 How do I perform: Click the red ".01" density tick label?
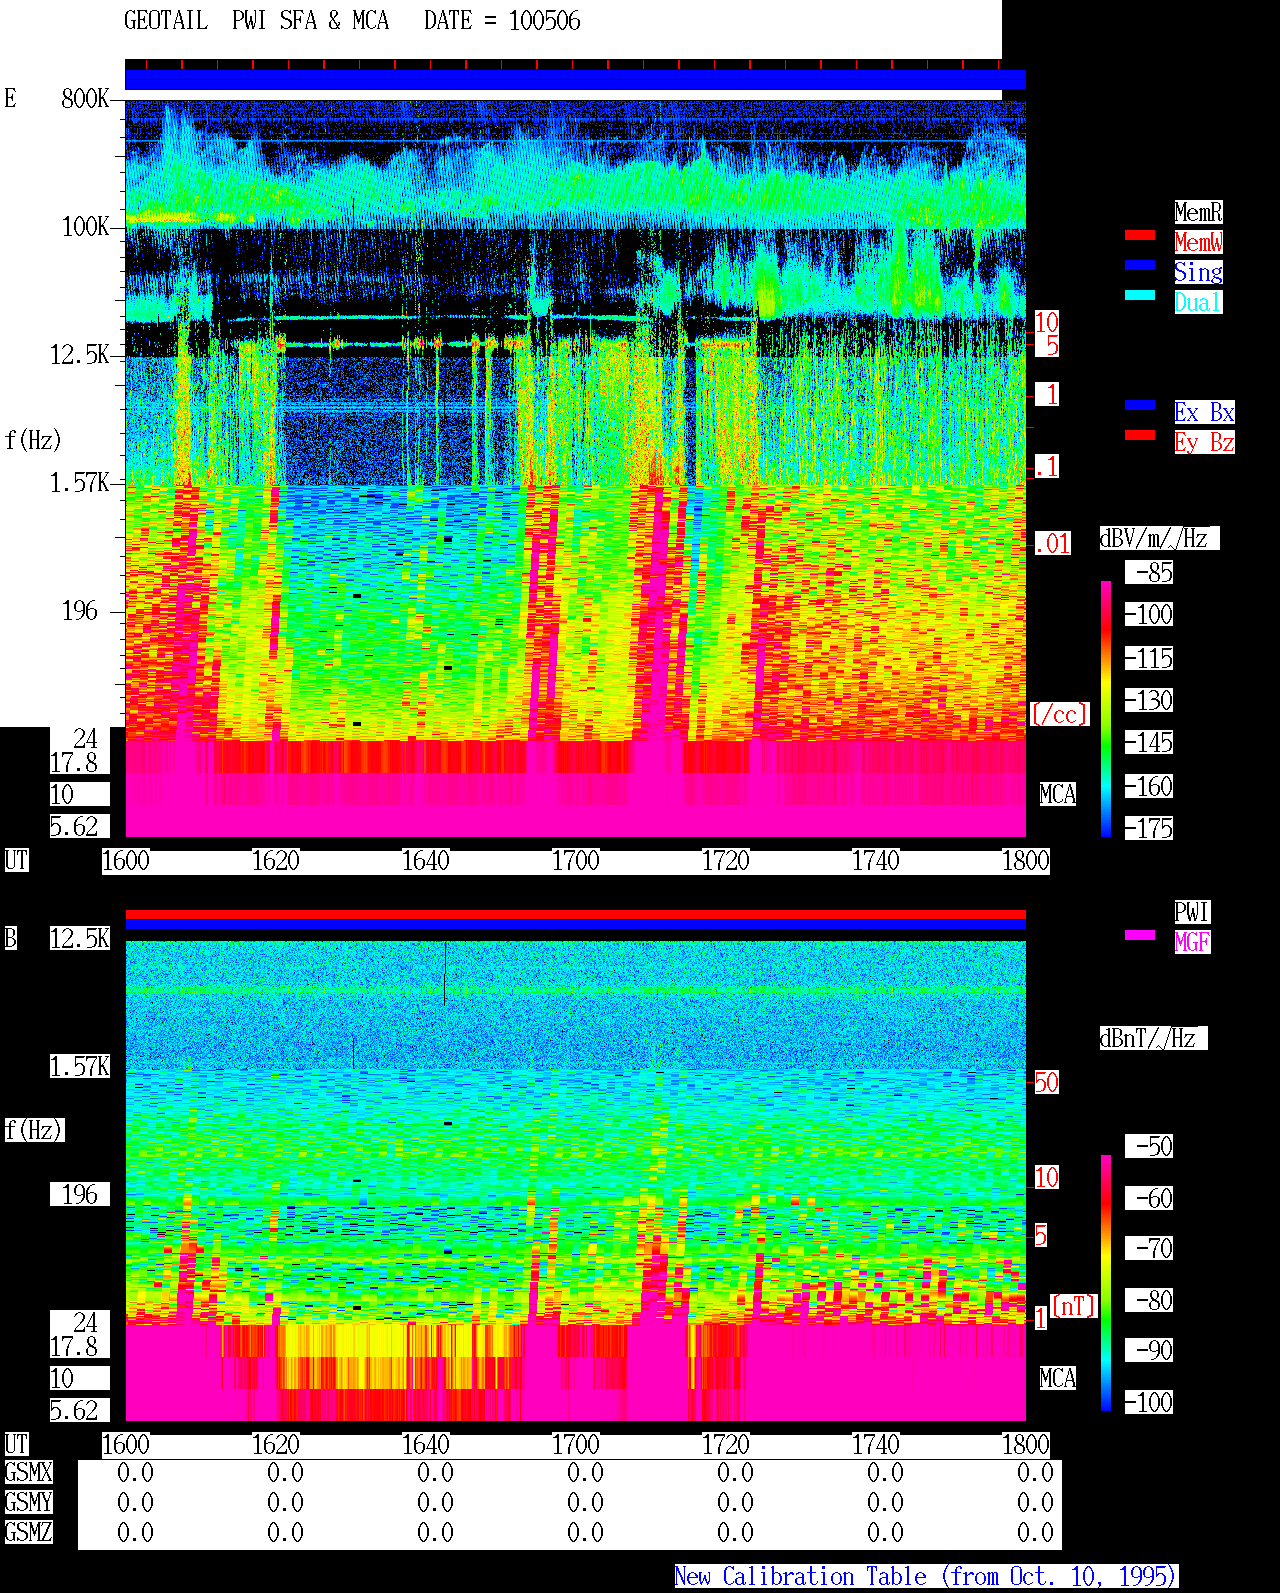point(1052,544)
